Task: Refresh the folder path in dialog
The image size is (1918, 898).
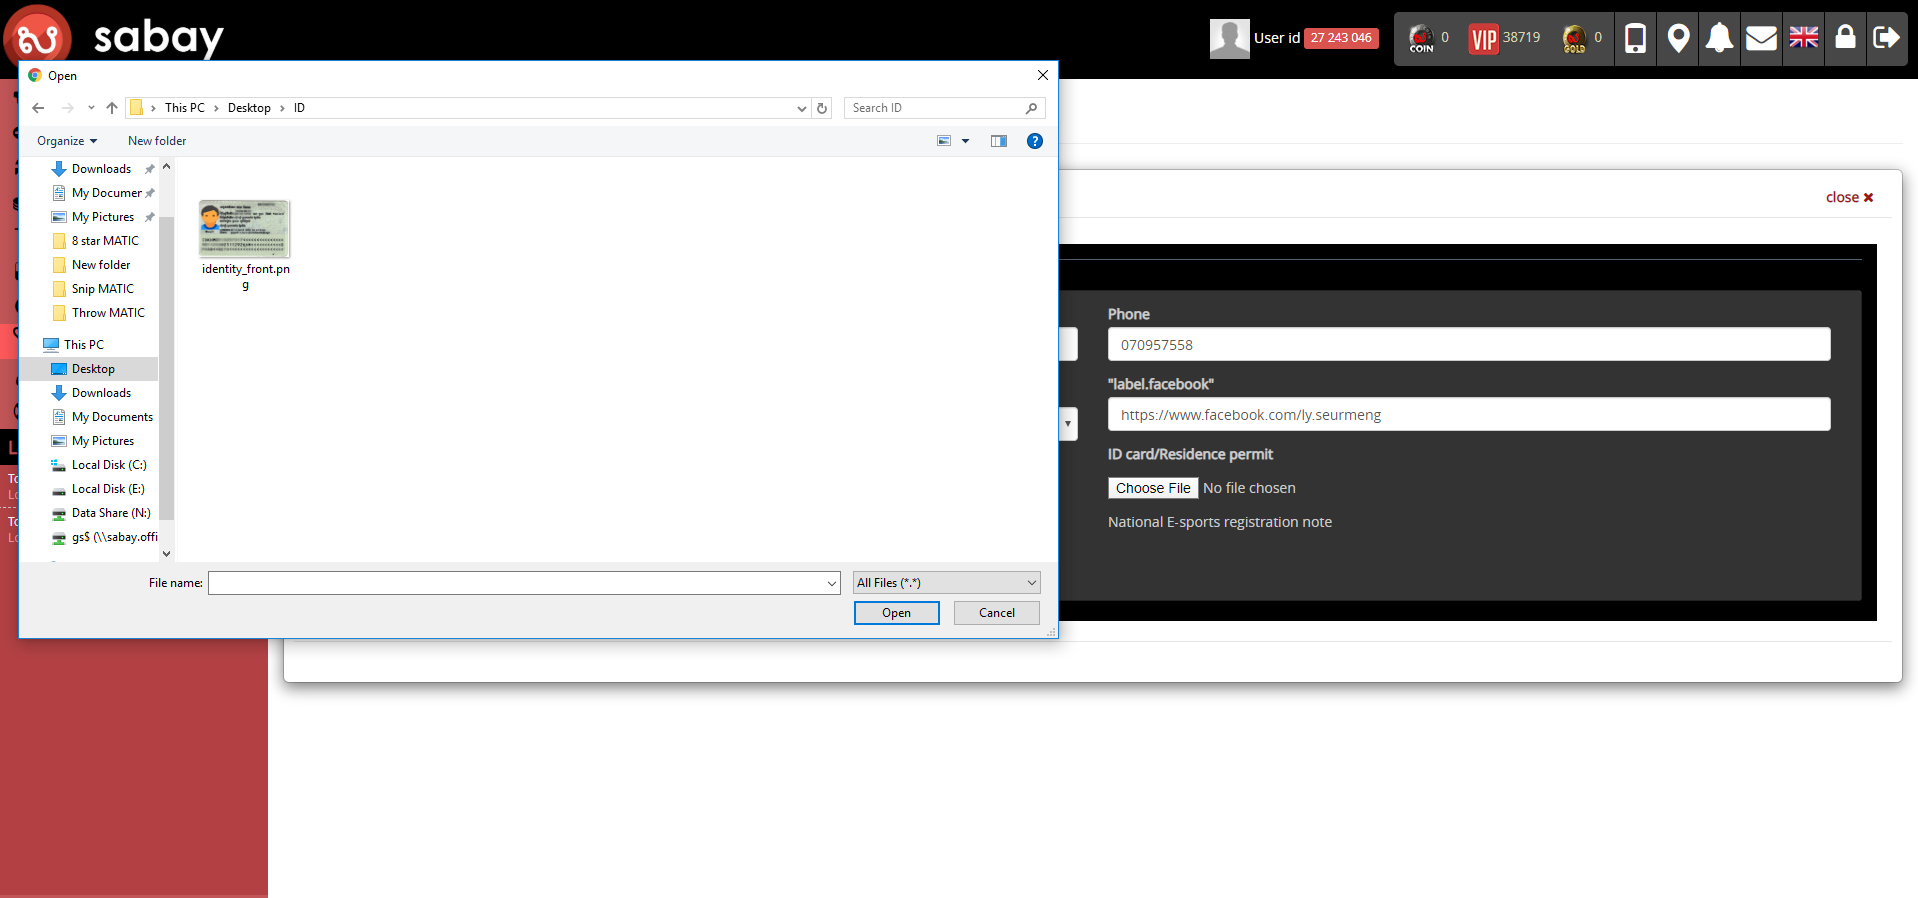Action: click(x=822, y=108)
